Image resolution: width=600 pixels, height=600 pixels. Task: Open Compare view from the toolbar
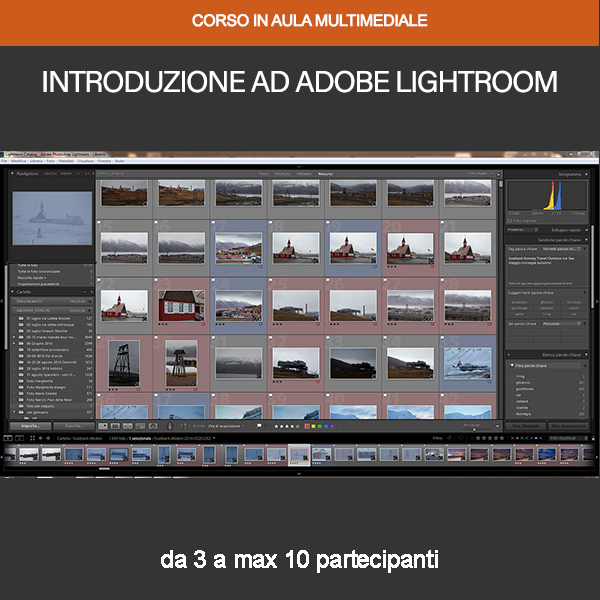[127, 426]
